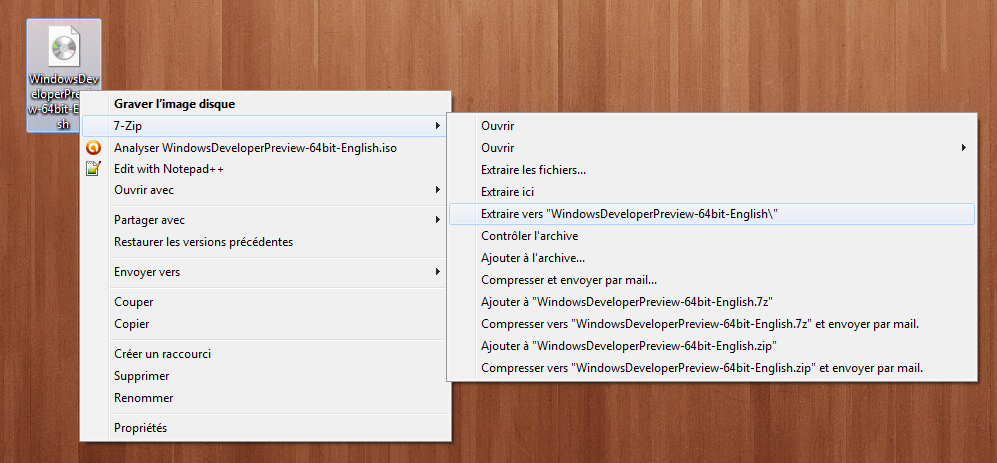
Task: Click the first Ouvrir in 7-Zip submenu
Action: 498,126
